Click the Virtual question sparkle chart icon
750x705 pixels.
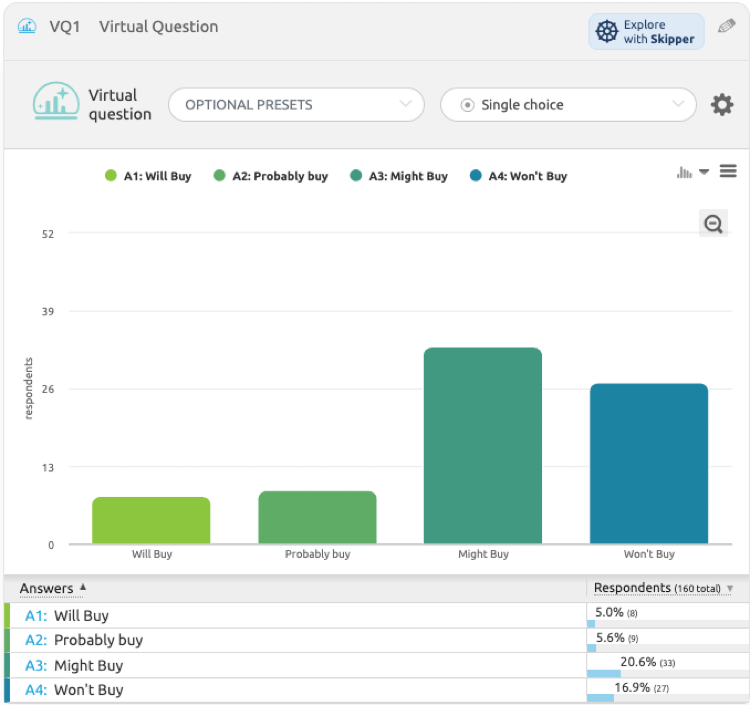[x=55, y=103]
